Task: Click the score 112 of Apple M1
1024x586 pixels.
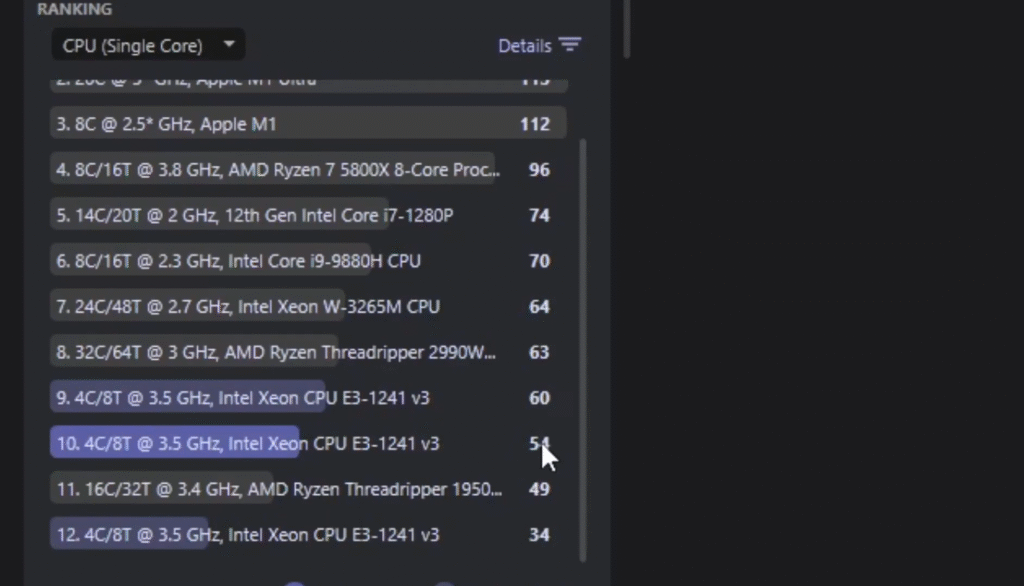Action: coord(535,124)
